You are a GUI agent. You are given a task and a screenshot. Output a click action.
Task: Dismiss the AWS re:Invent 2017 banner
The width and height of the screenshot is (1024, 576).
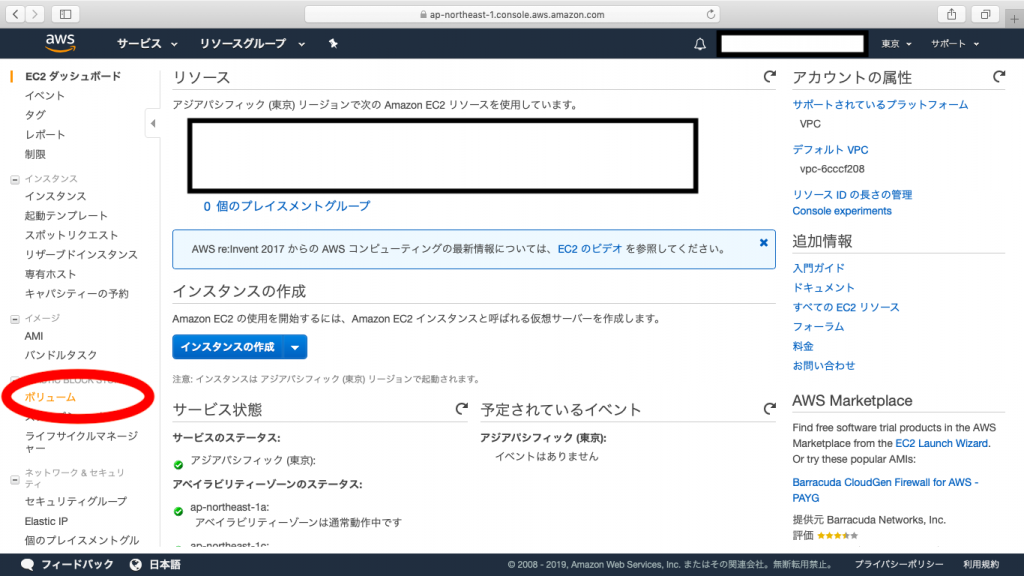click(763, 241)
